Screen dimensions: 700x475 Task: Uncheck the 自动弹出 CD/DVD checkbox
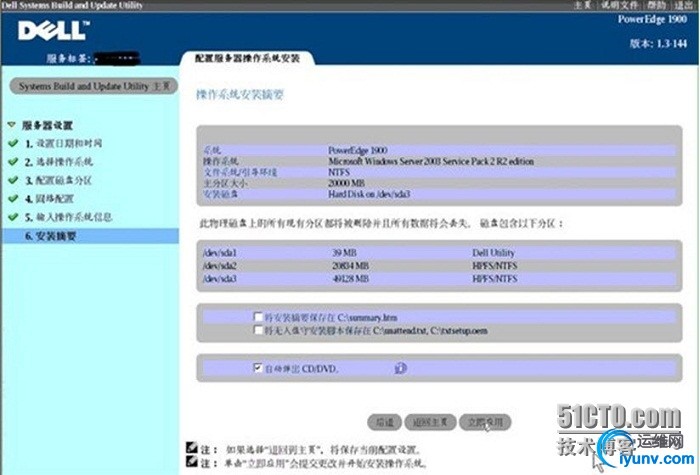click(258, 367)
